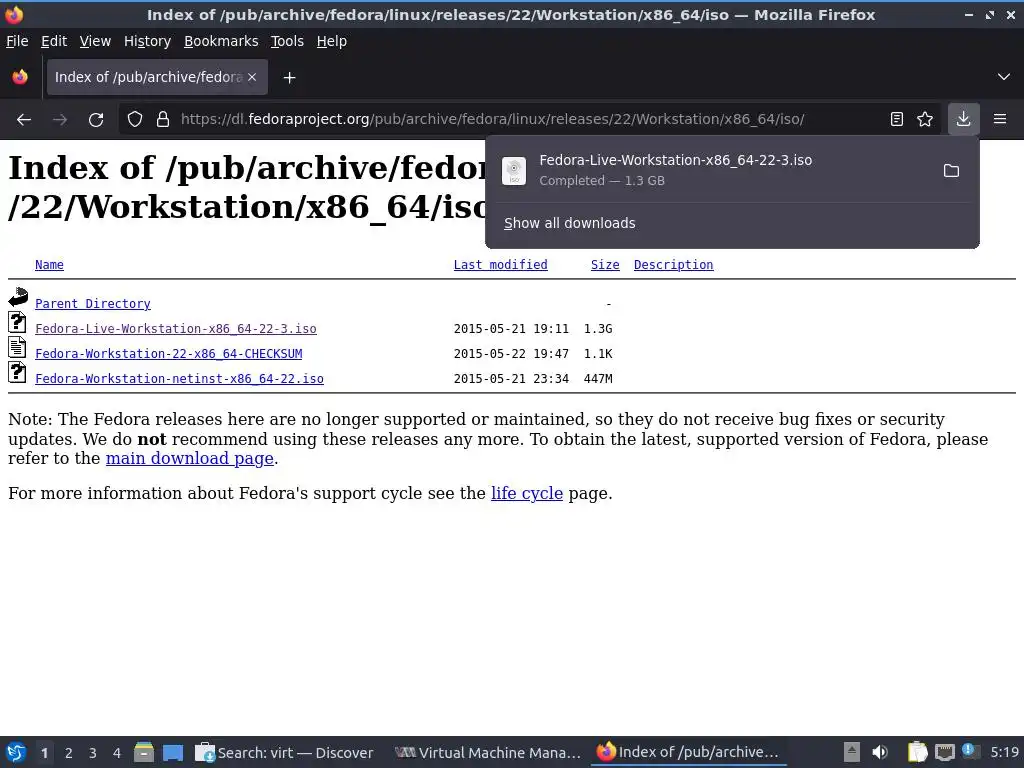The image size is (1024, 768).
Task: Sort listing by Name
Action: (x=50, y=264)
